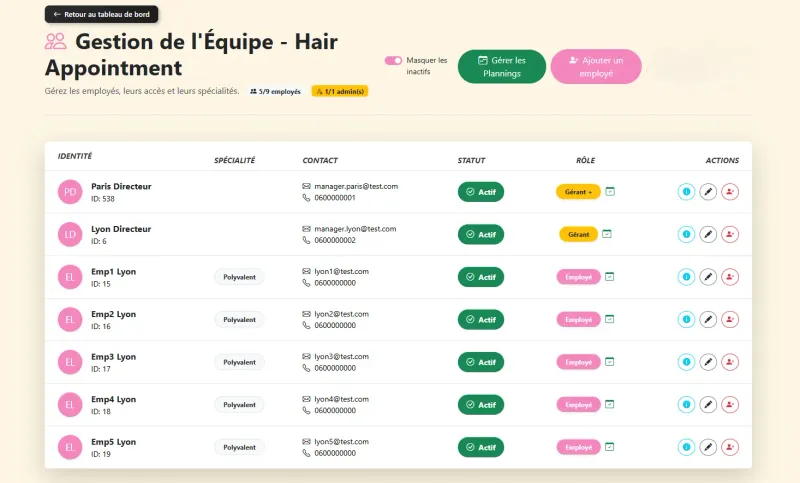Click the LD avatar of Lyon Directeur
Viewport: 800px width, 483px height.
(70, 234)
